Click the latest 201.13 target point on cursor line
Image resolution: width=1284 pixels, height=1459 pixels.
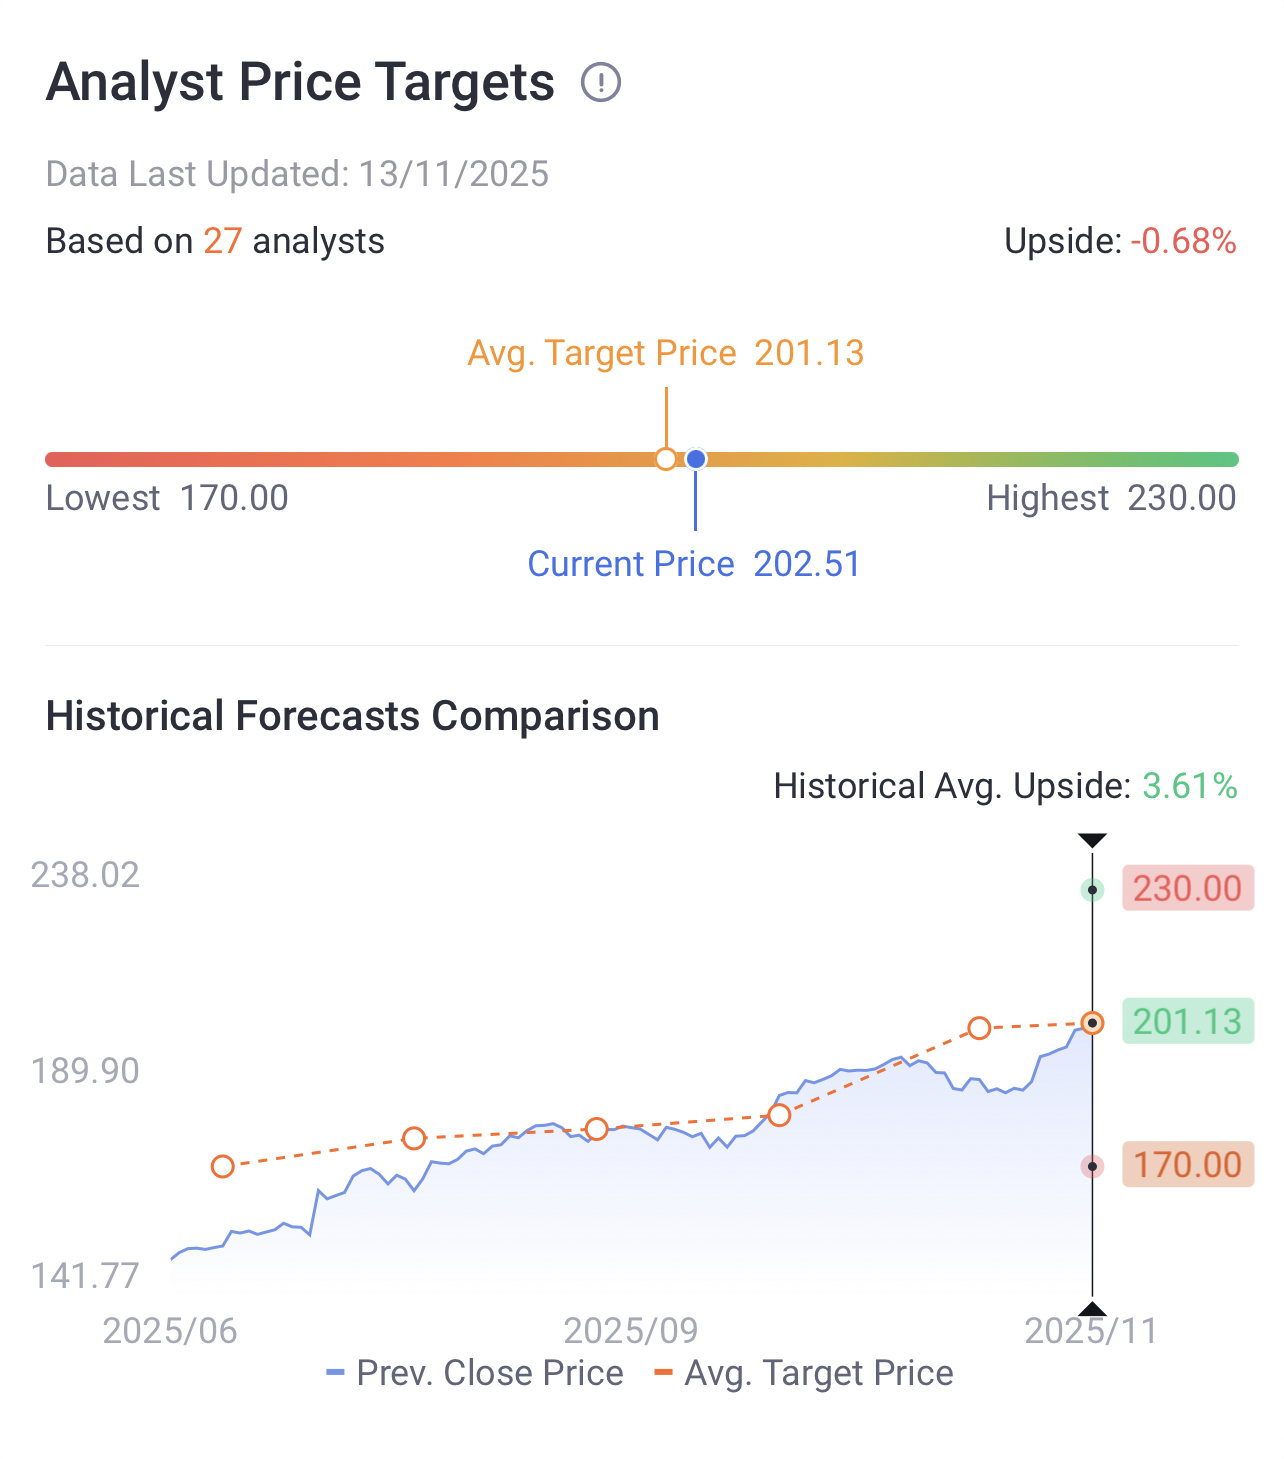pos(1093,1023)
